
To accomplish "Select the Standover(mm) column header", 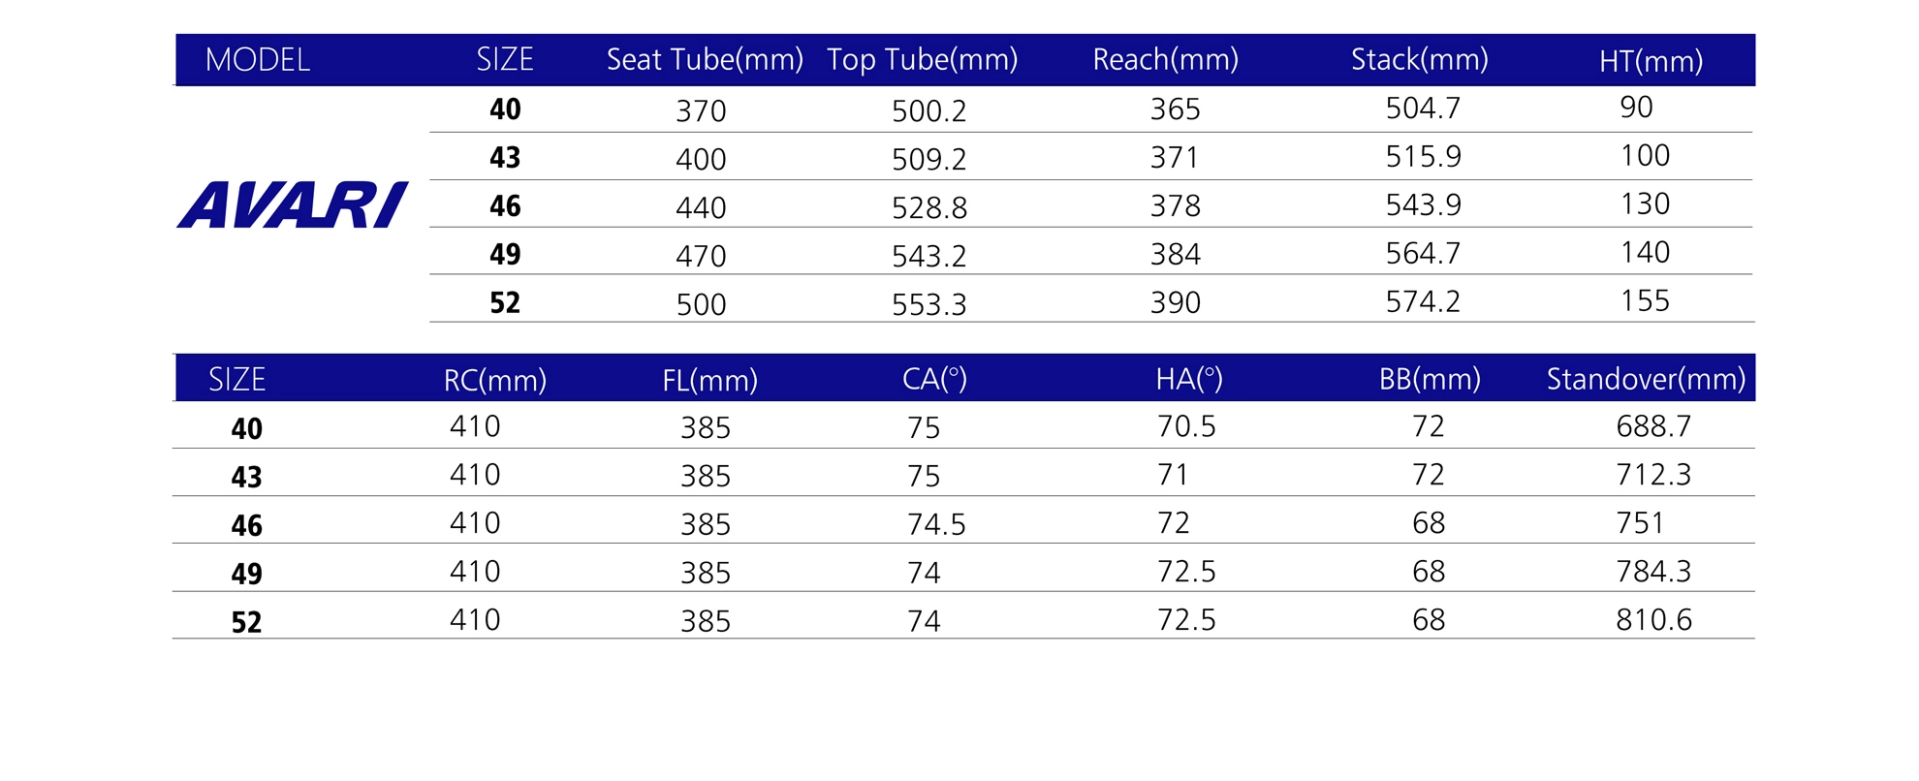I will (x=1645, y=379).
